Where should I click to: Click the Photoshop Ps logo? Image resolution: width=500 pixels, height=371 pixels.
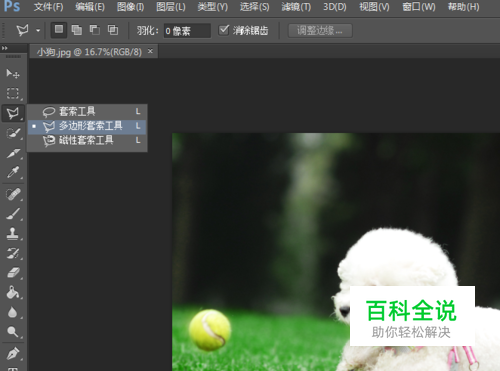12,6
